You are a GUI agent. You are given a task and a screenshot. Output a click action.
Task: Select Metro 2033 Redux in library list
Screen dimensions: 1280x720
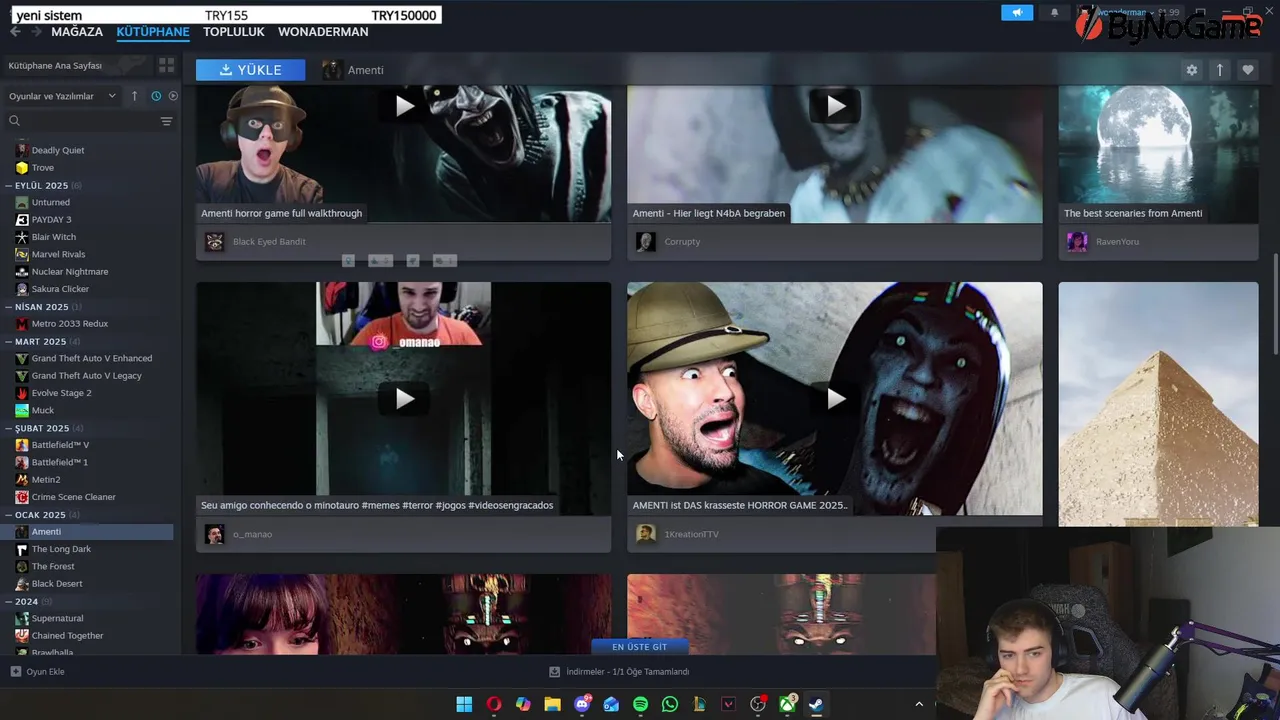69,324
